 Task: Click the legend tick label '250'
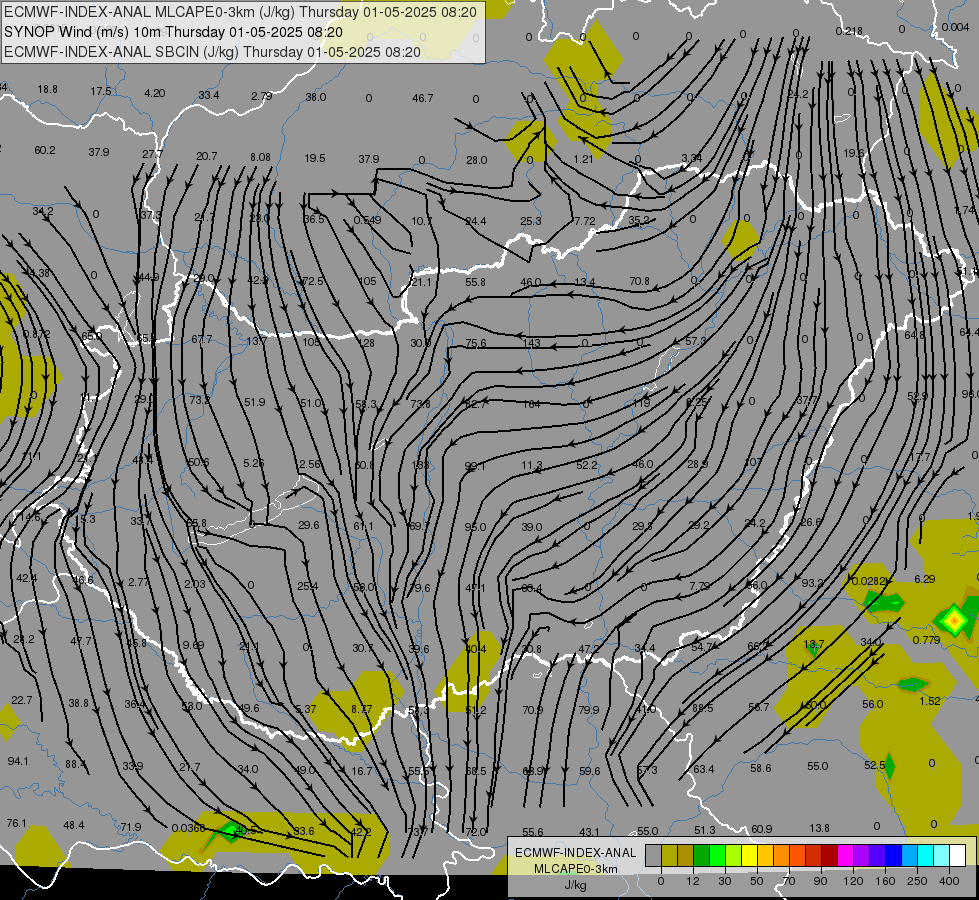pyautogui.click(x=917, y=881)
